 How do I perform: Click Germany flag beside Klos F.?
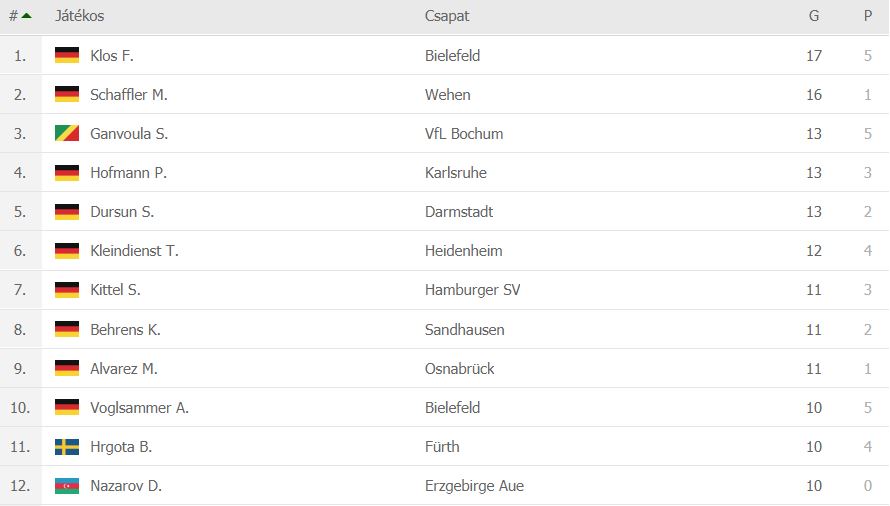click(x=67, y=55)
